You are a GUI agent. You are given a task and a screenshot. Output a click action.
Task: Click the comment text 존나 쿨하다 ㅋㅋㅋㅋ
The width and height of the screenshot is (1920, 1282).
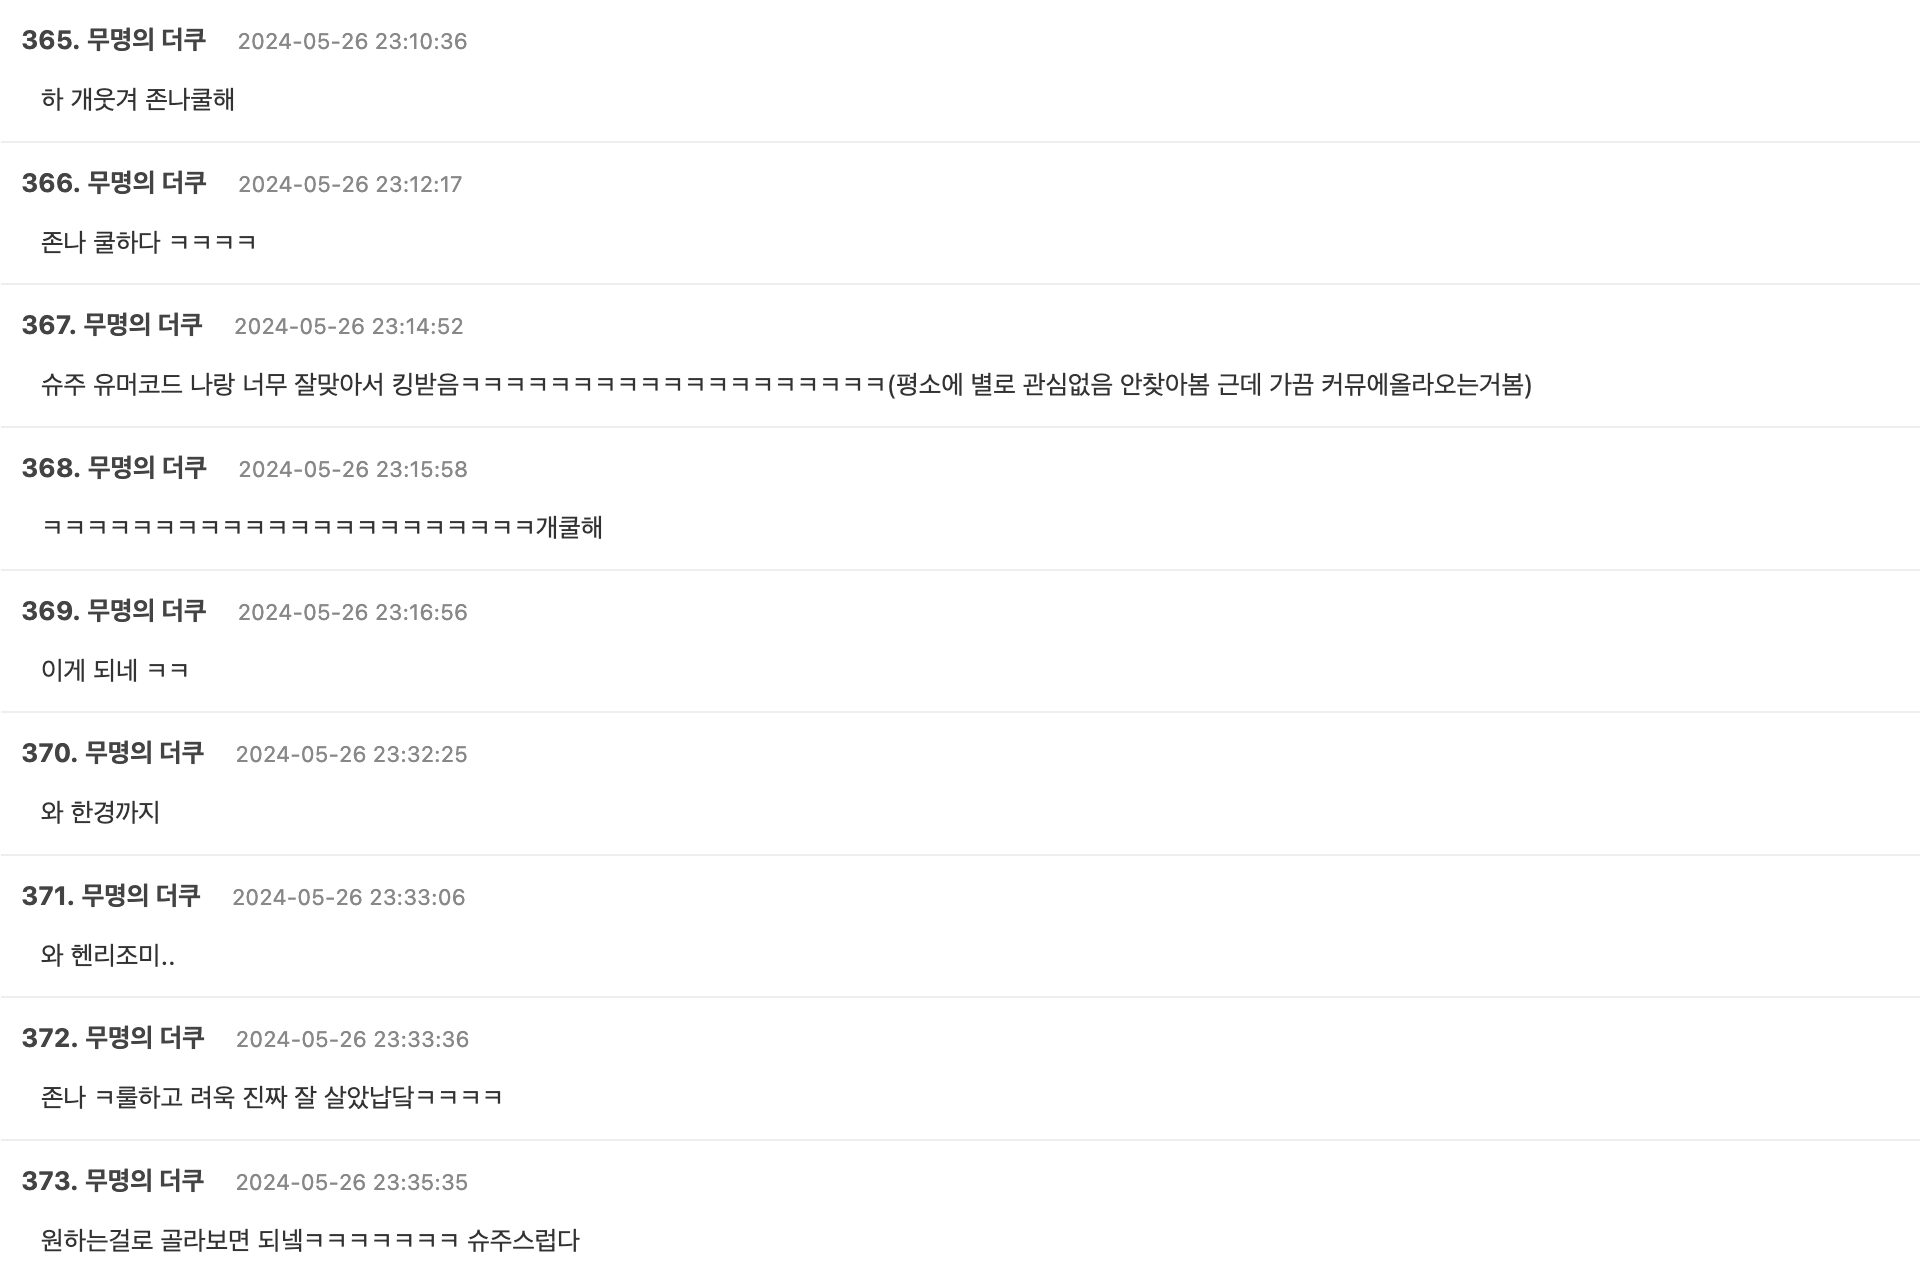[x=148, y=242]
